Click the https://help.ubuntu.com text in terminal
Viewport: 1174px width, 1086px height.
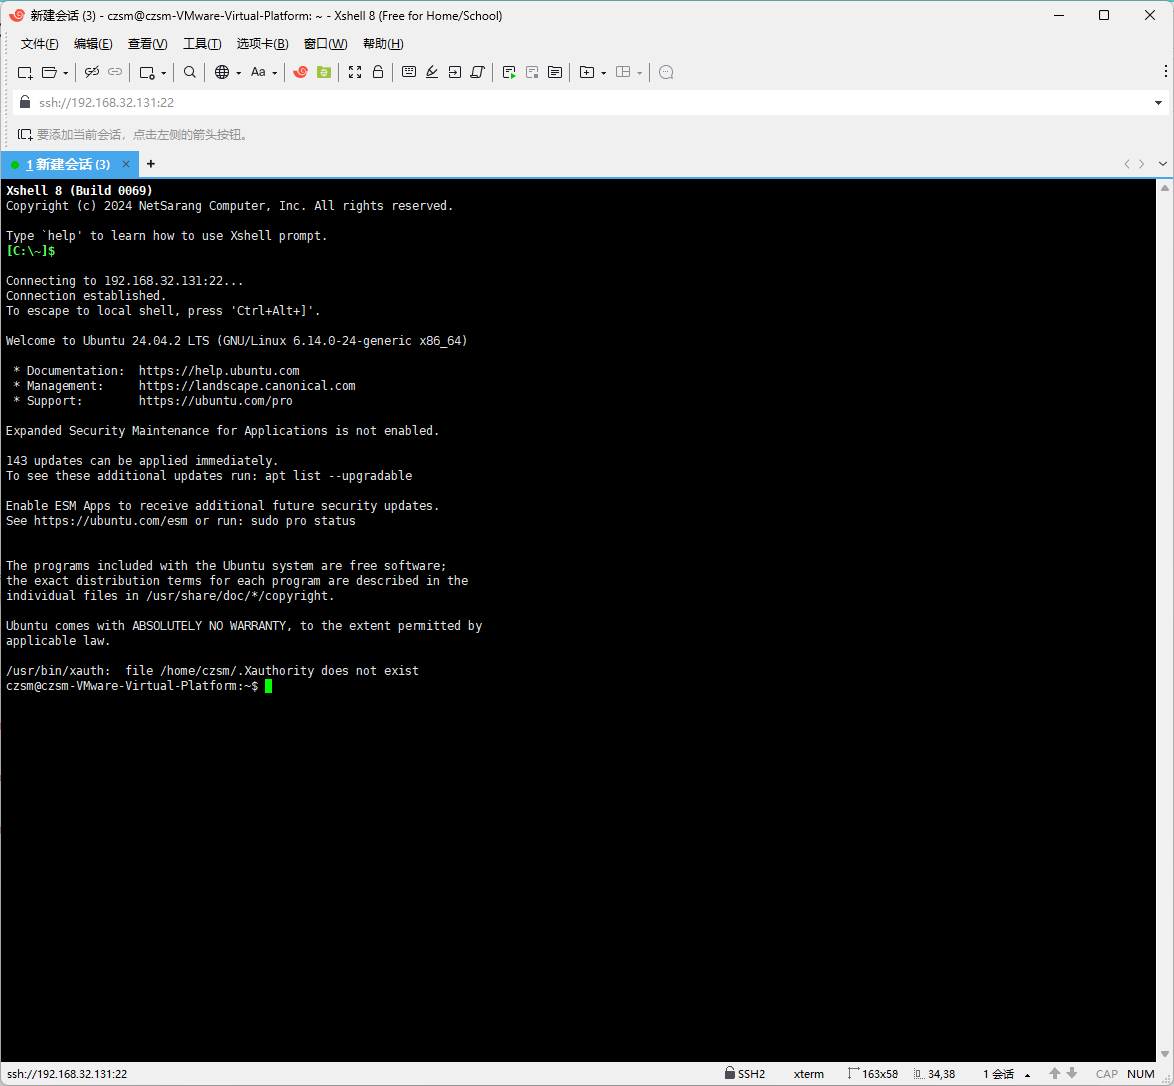219,371
